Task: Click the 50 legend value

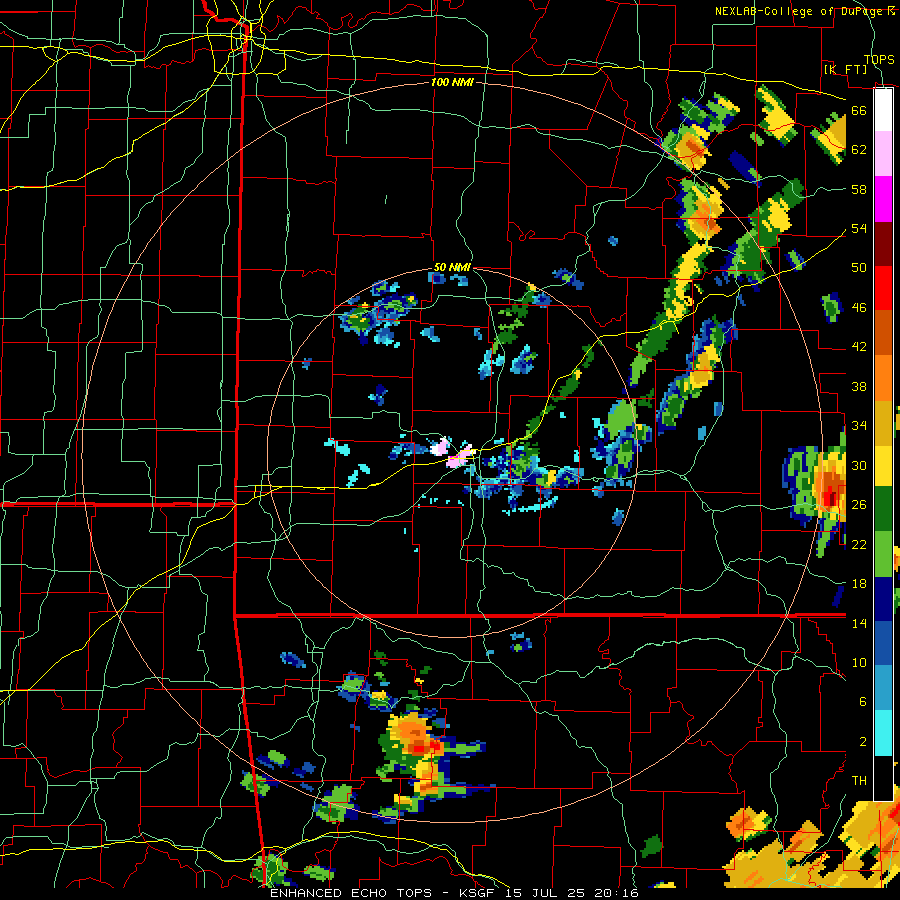Action: [859, 268]
